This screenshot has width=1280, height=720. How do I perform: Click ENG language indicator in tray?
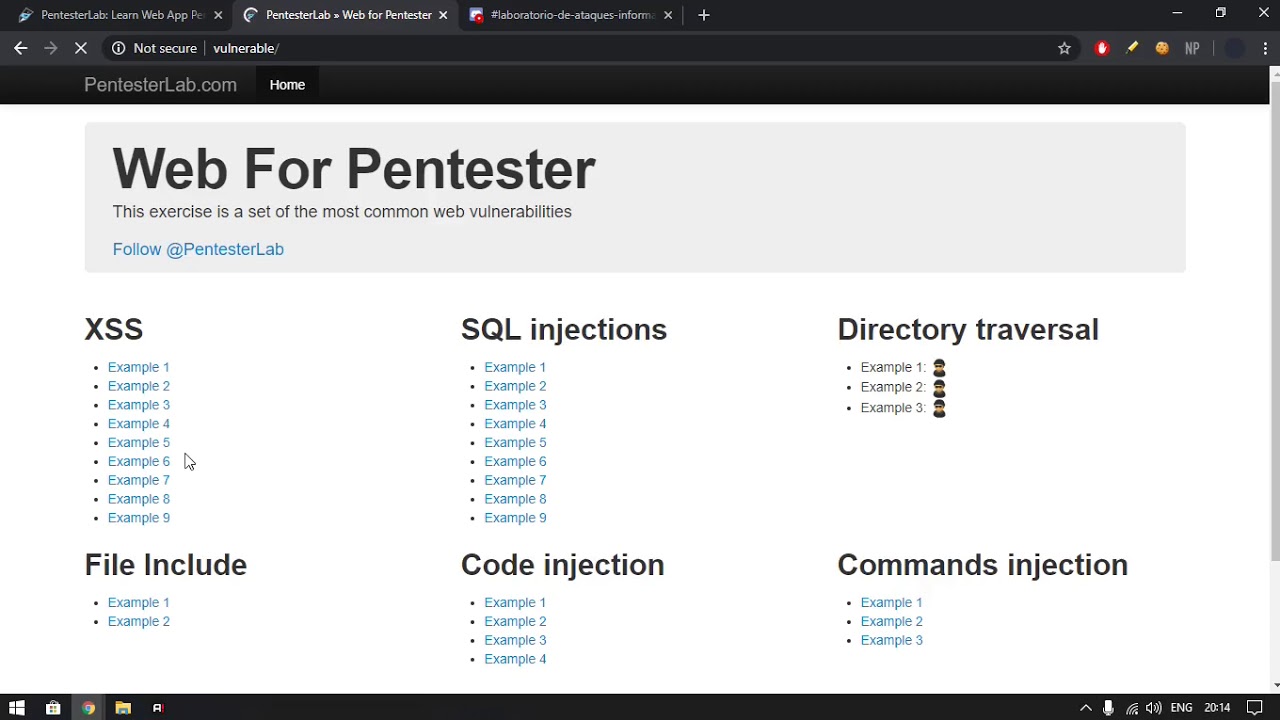1181,708
